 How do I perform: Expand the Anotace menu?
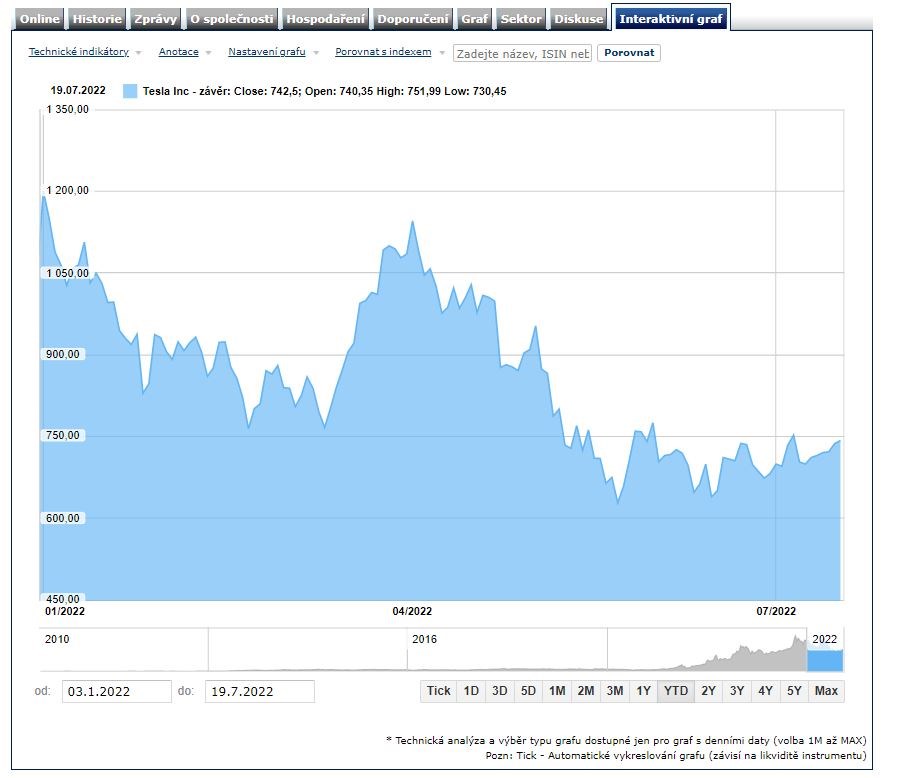(178, 52)
